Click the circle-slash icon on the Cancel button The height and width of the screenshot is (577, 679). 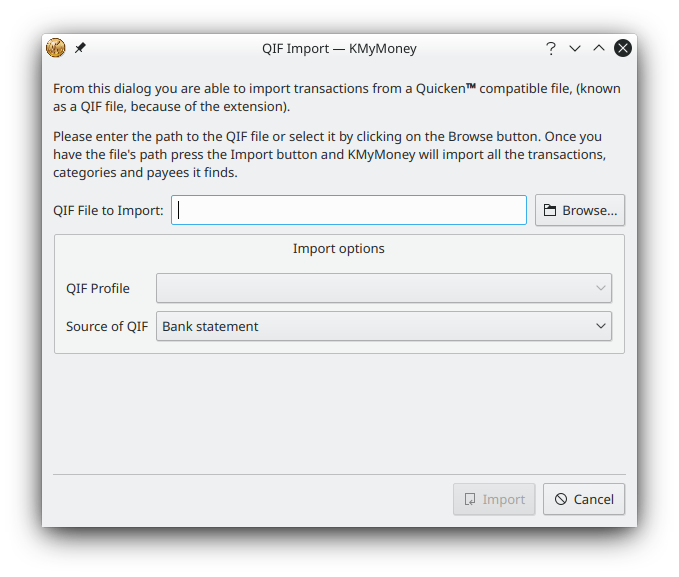pos(561,499)
